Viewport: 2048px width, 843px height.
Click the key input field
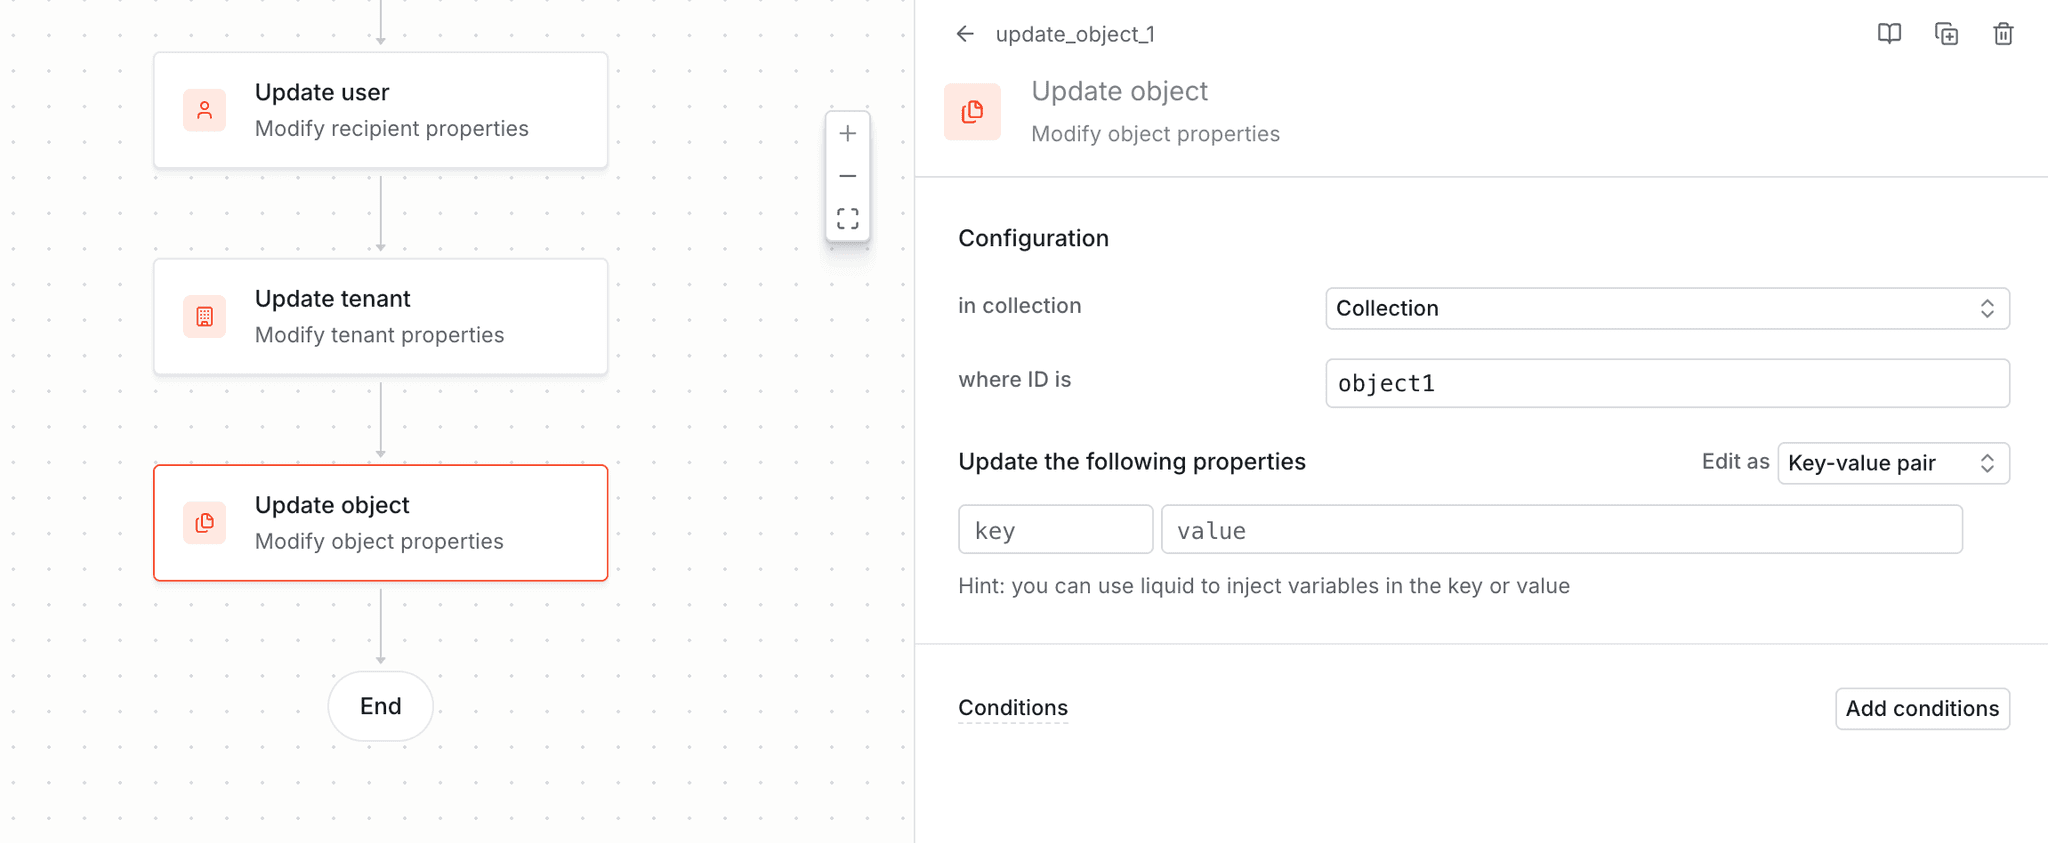tap(1055, 529)
